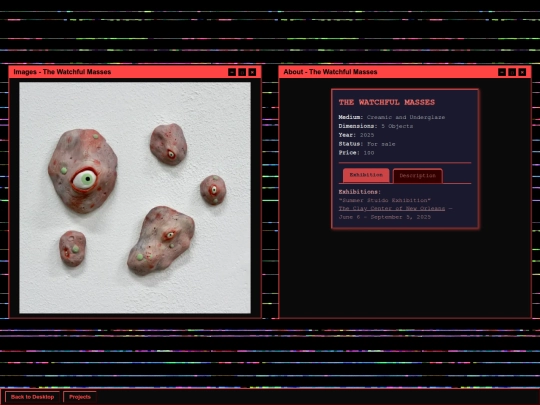Open the Projects taskbar button
This screenshot has width=540, height=405.
[80, 397]
